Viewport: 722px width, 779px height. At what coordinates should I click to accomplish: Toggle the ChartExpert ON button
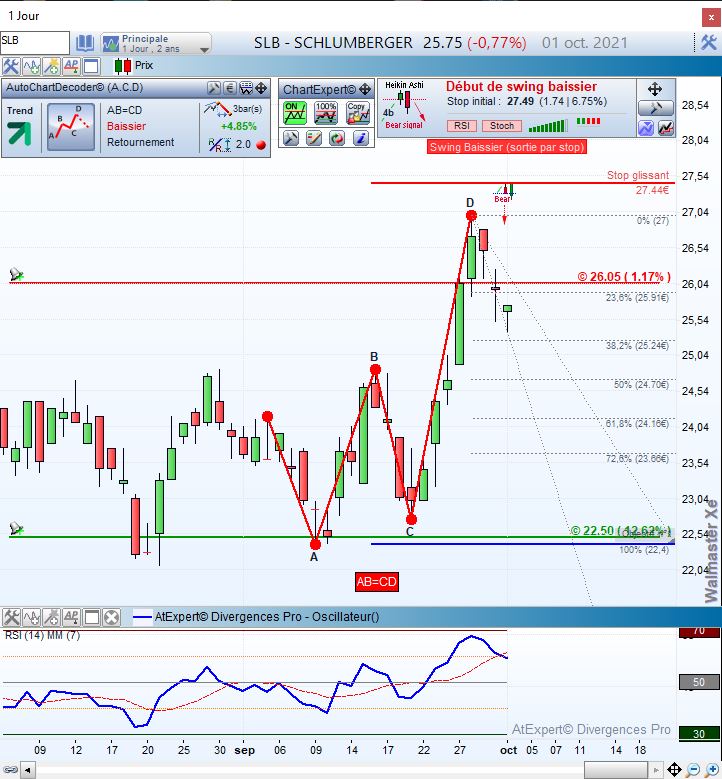pos(295,113)
